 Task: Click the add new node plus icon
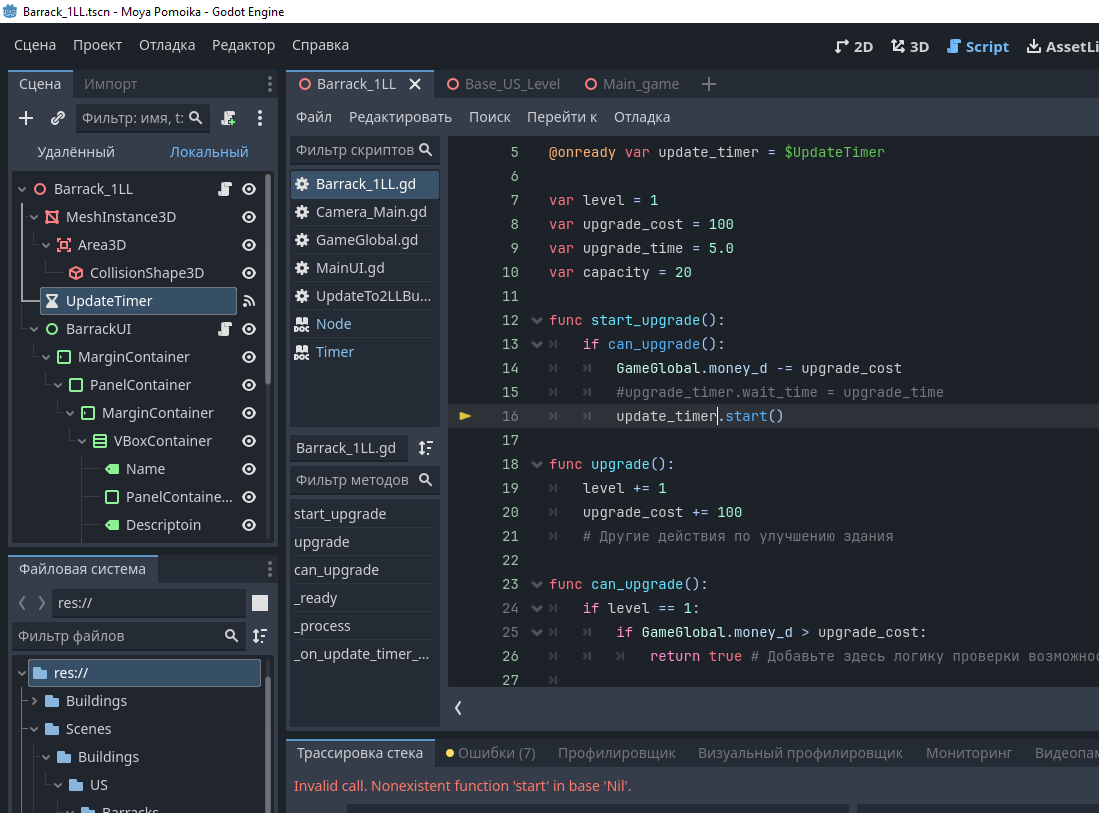click(26, 118)
